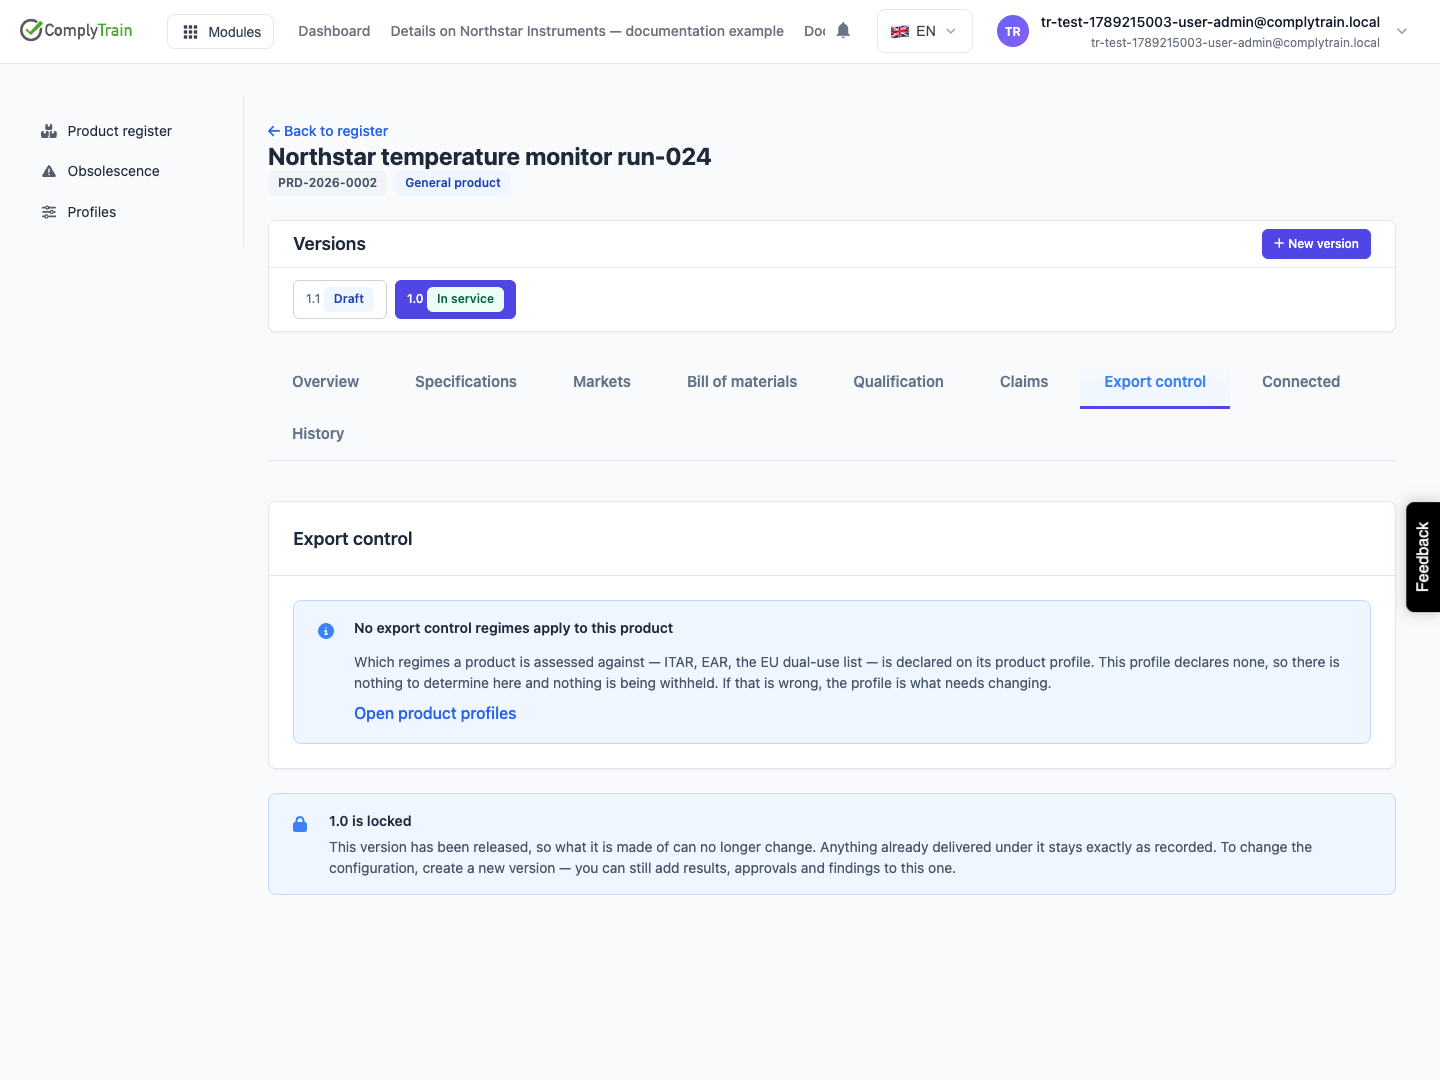This screenshot has height=1080, width=1440.
Task: Click the info circle icon in notice
Action: (x=326, y=631)
